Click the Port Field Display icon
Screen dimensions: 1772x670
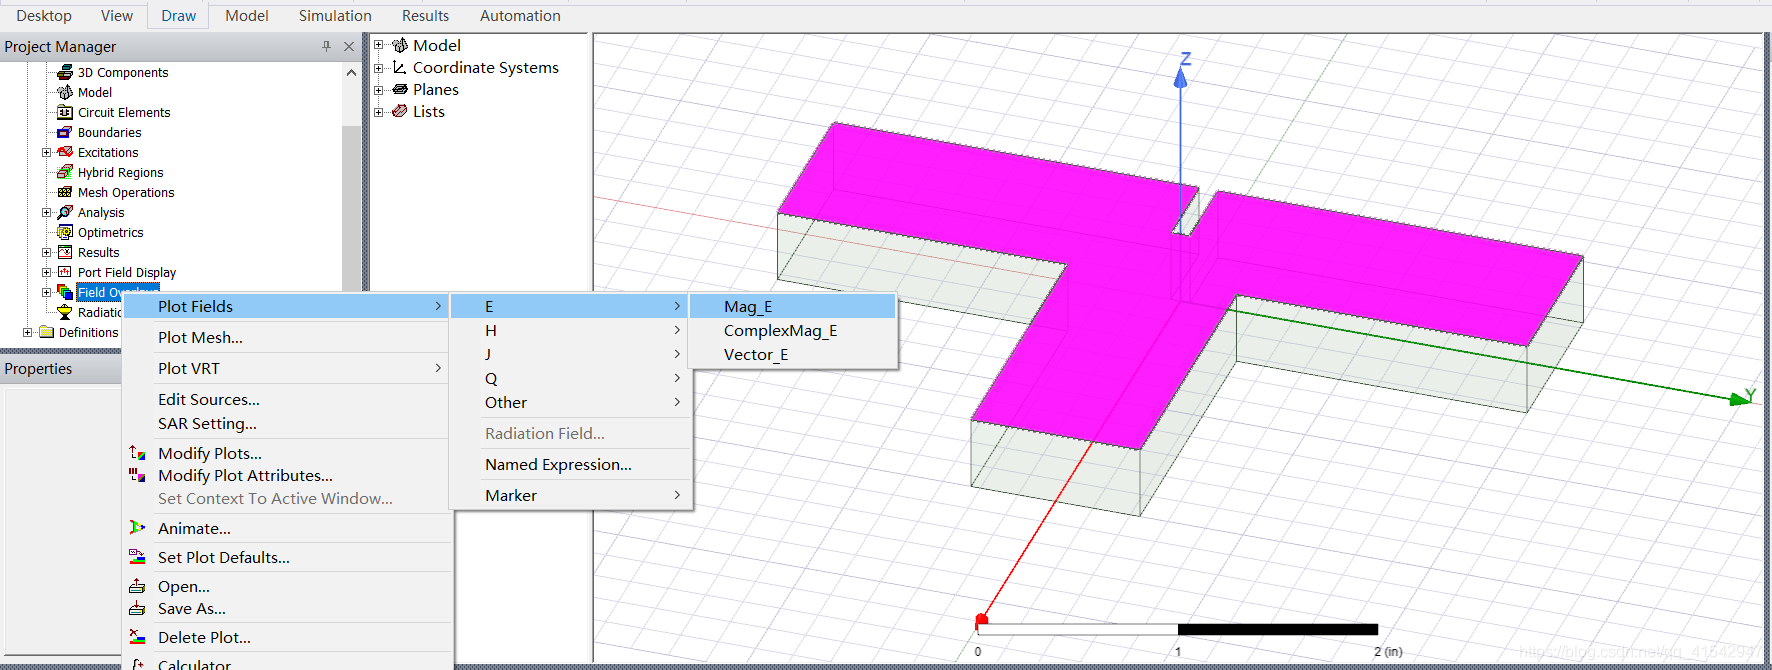pyautogui.click(x=65, y=272)
